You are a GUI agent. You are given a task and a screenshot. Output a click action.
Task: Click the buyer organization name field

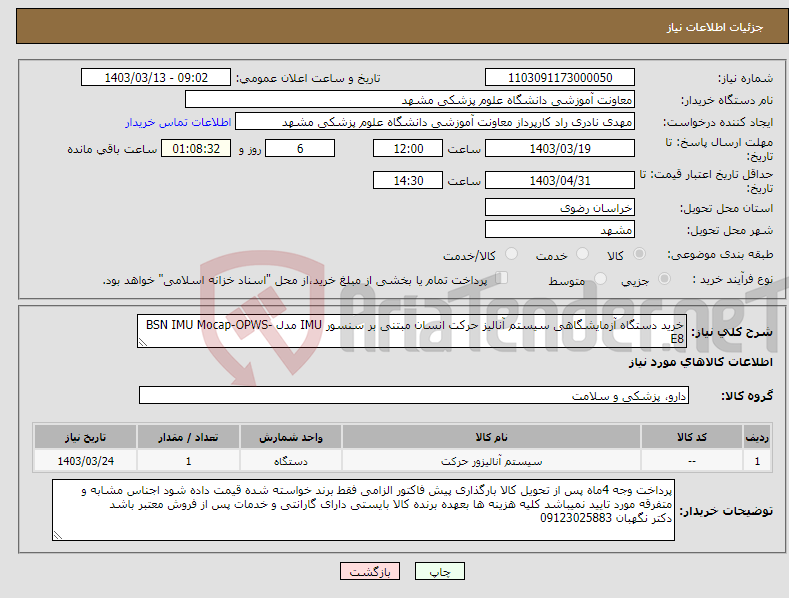pos(410,100)
